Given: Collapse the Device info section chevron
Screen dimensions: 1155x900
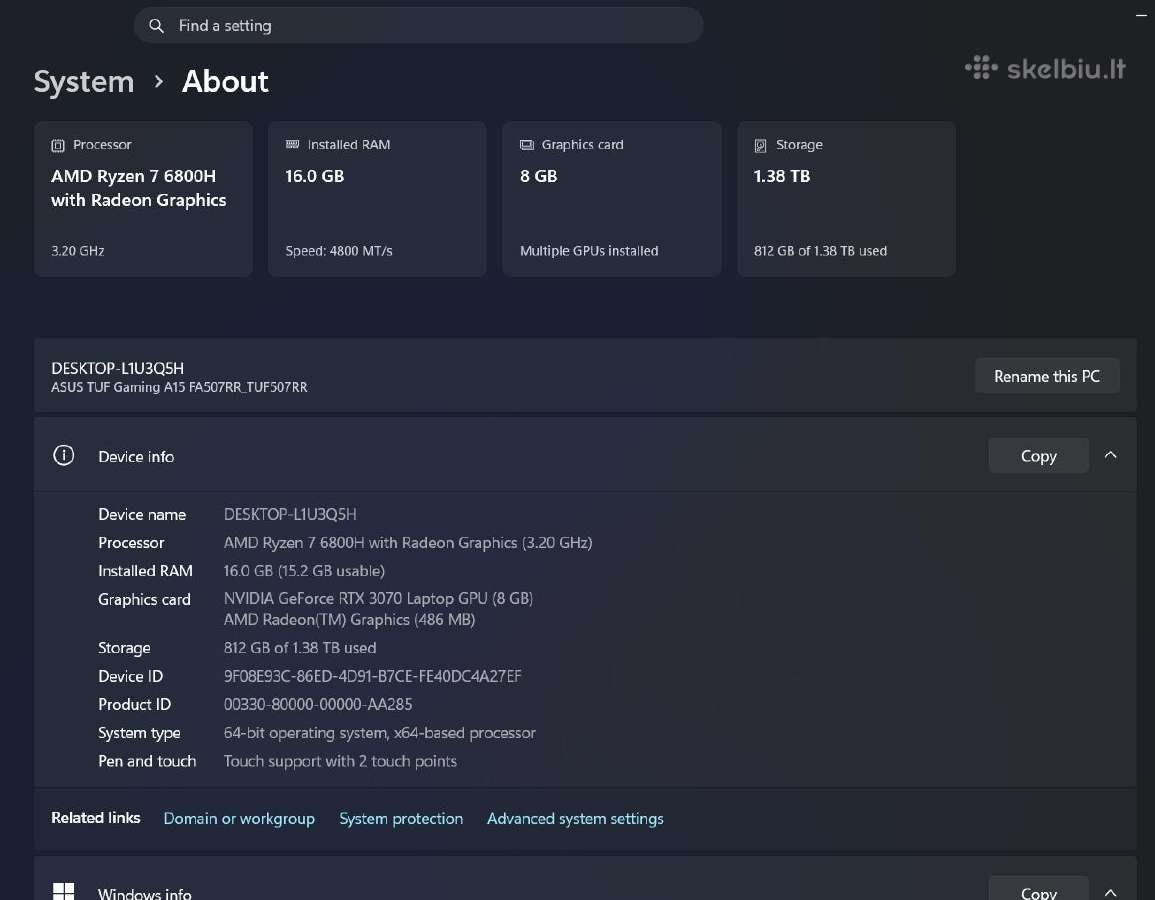Looking at the screenshot, I should (1110, 455).
